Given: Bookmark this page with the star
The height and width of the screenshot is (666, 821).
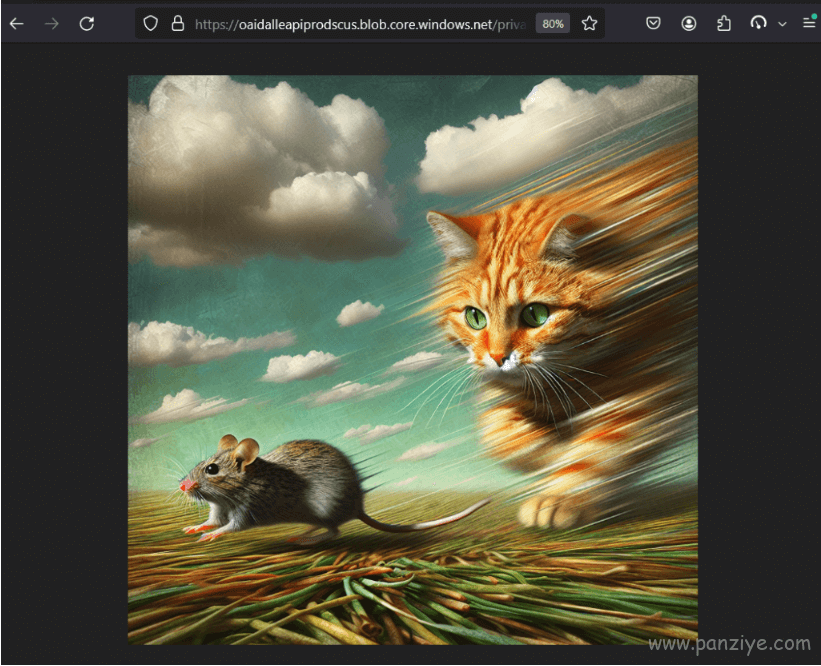Looking at the screenshot, I should [x=590, y=24].
